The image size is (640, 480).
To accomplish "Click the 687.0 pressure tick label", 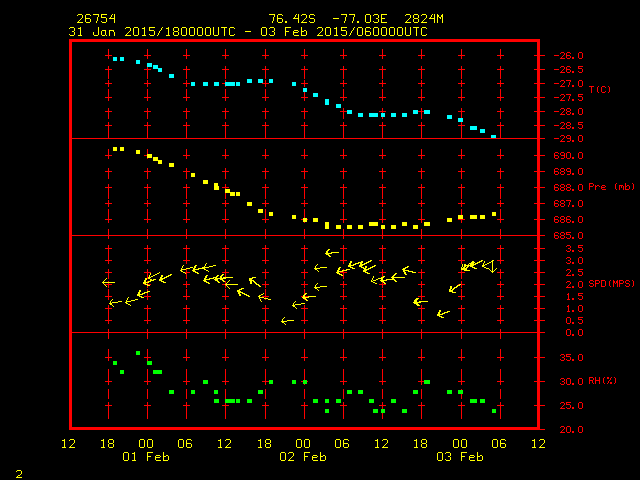I will tap(568, 204).
